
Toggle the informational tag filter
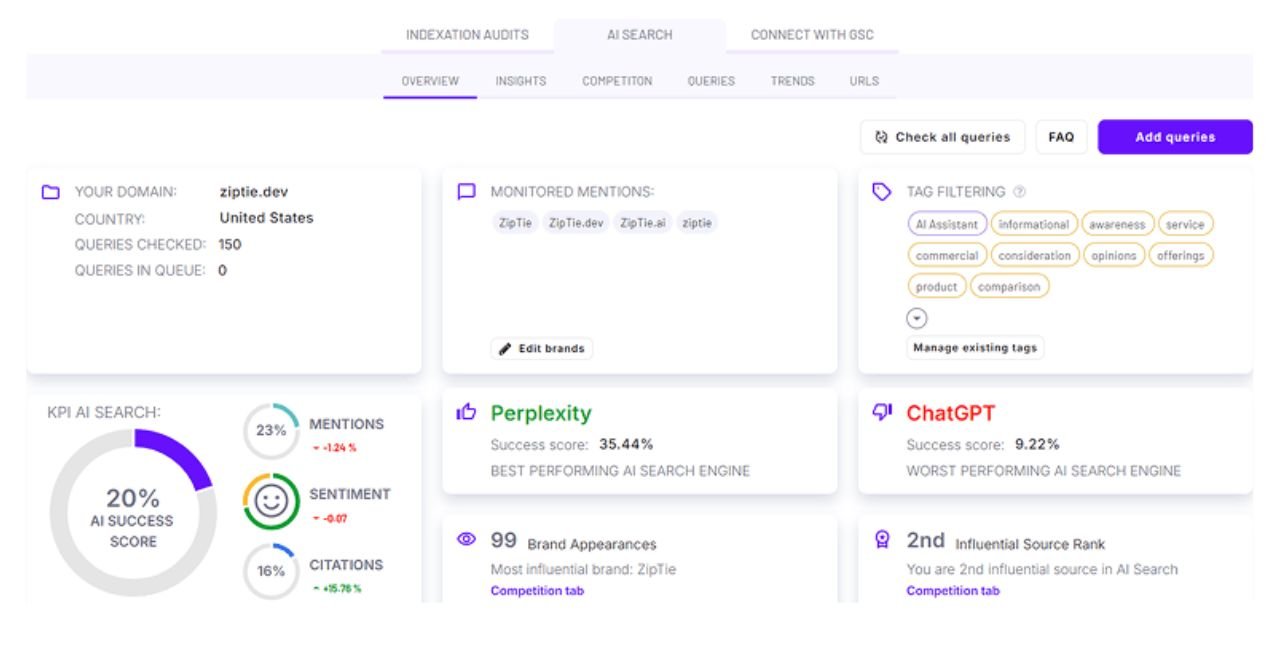coord(1033,225)
